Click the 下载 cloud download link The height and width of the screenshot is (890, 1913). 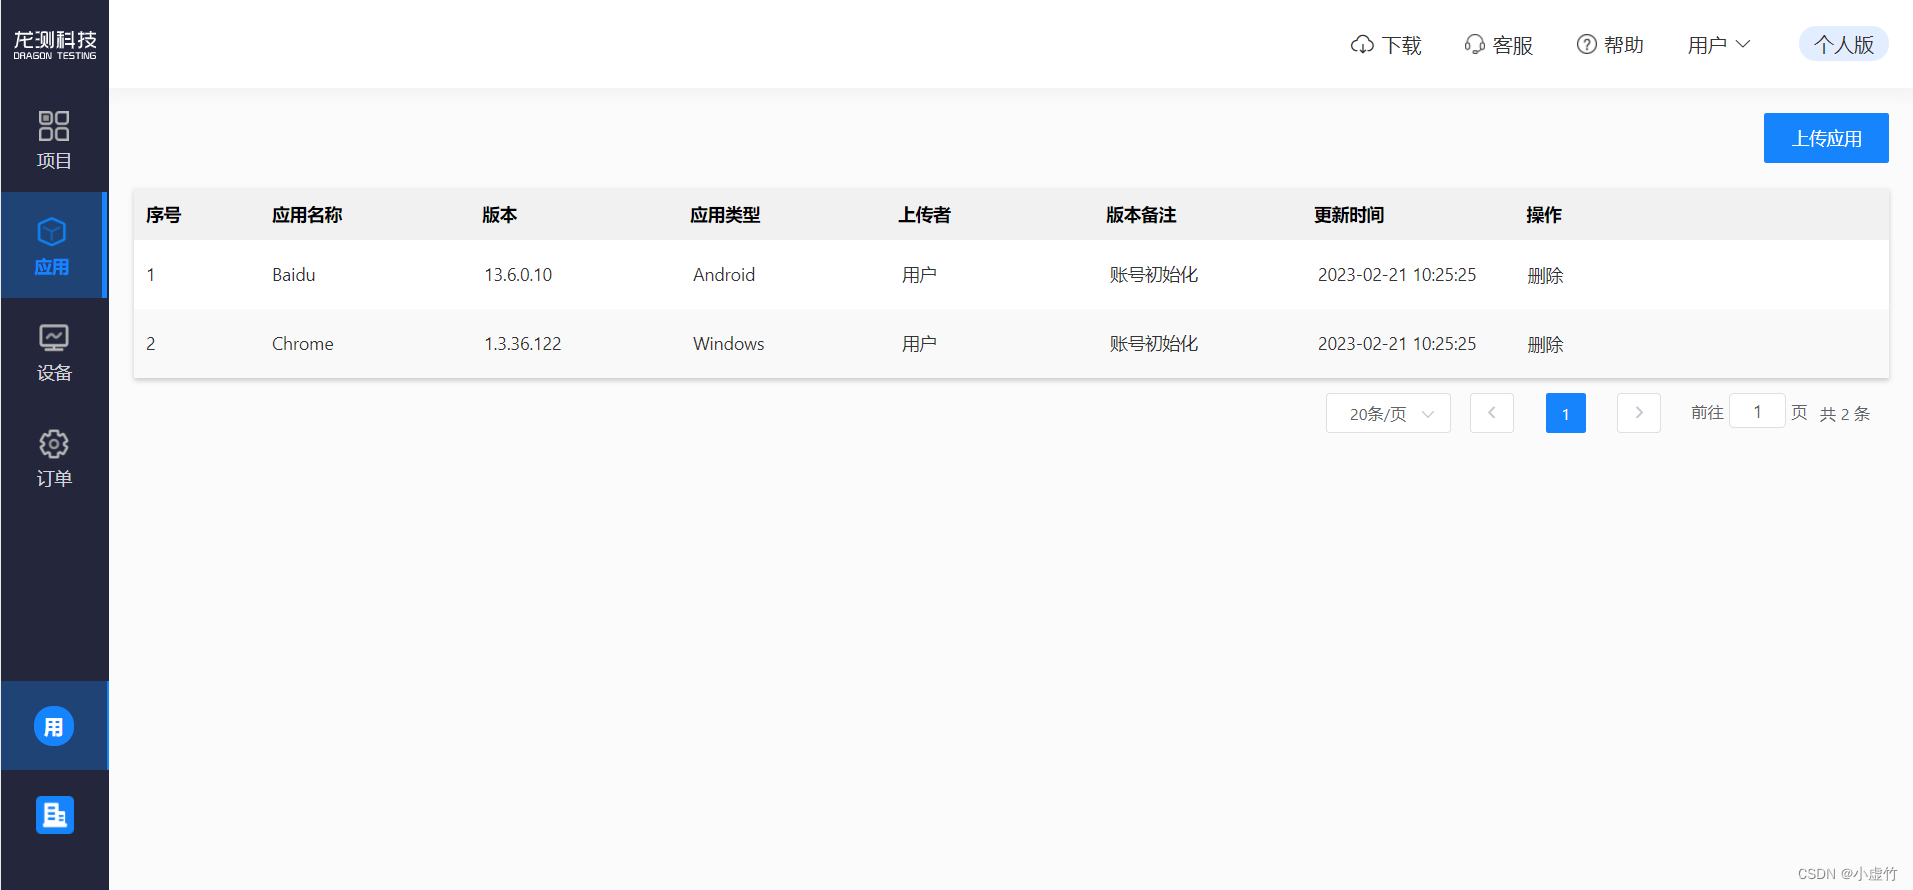(1386, 45)
